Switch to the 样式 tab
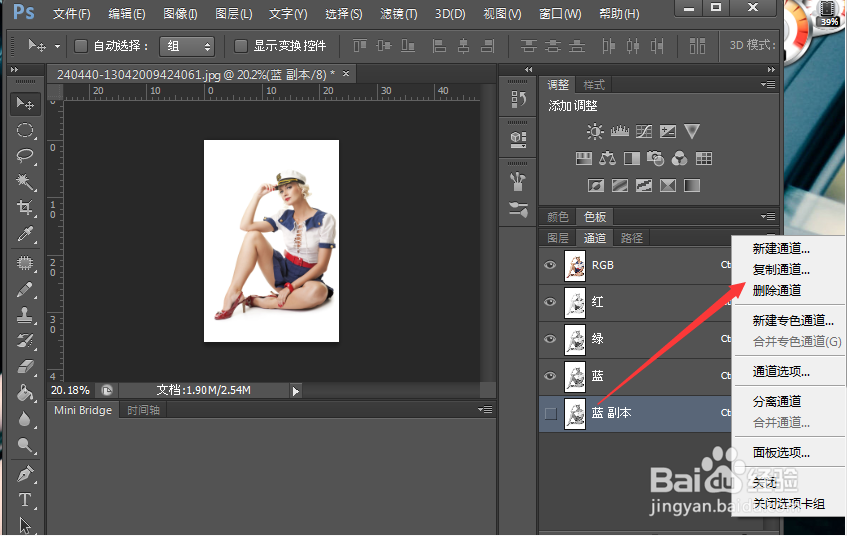 point(594,85)
